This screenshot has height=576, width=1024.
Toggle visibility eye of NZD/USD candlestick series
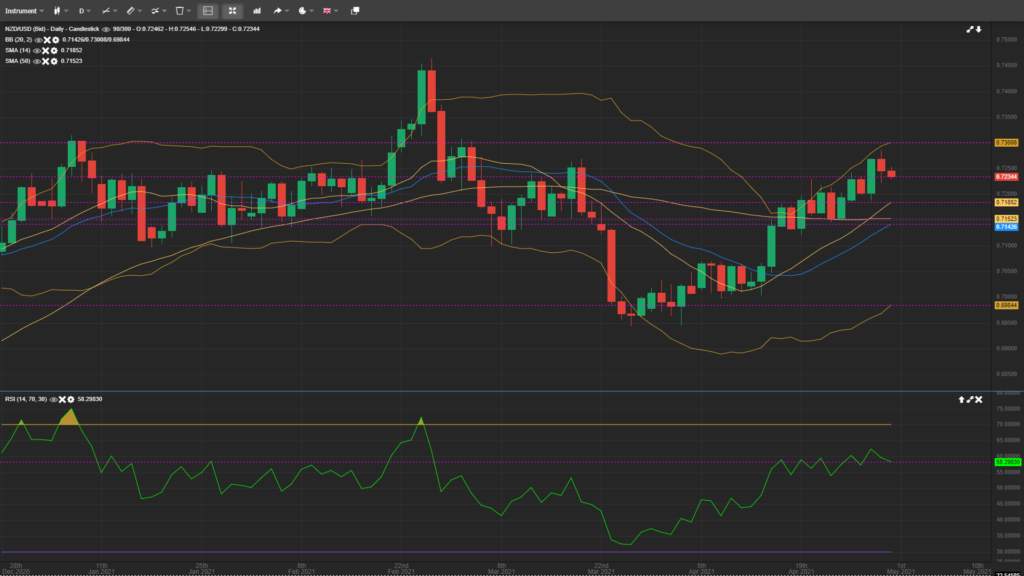pos(106,29)
